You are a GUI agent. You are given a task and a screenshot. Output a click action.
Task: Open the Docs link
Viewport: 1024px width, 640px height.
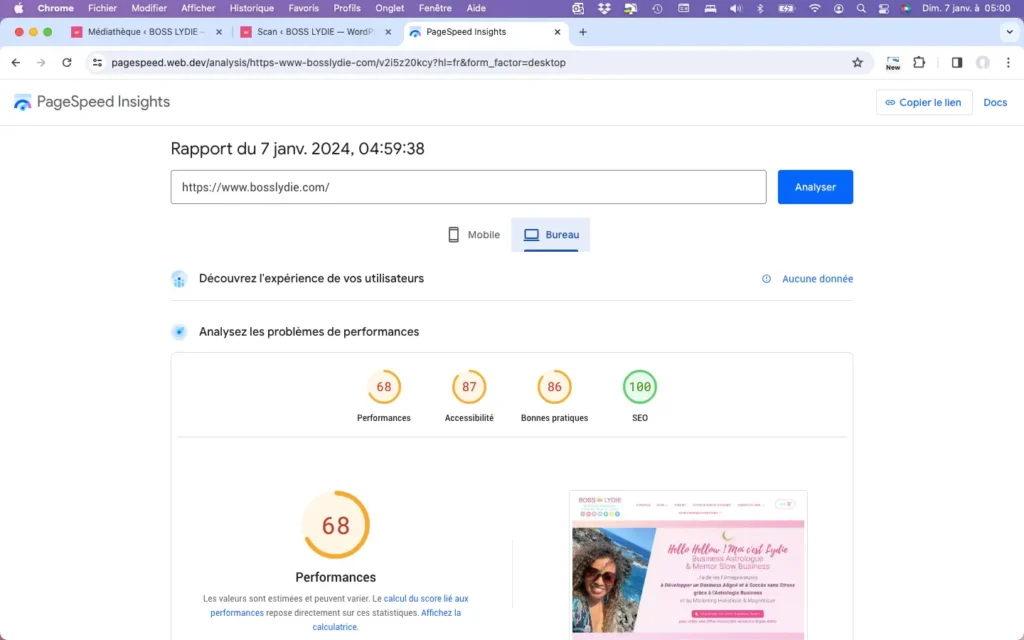(x=995, y=102)
